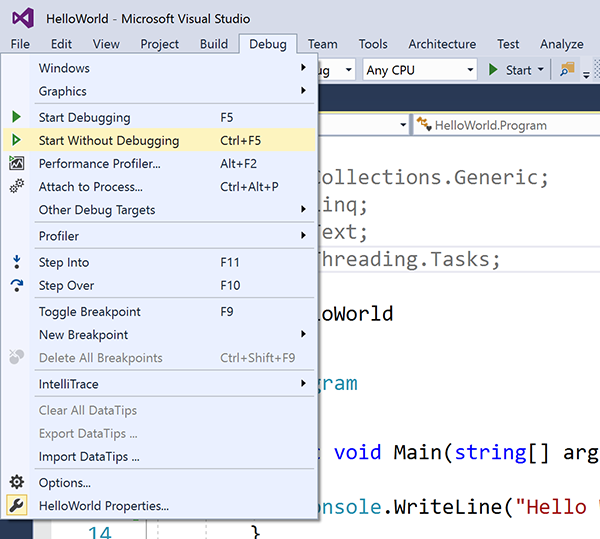Click the green Start play icon in toolbar
Screen dimensions: 600x539
pyautogui.click(x=493, y=70)
